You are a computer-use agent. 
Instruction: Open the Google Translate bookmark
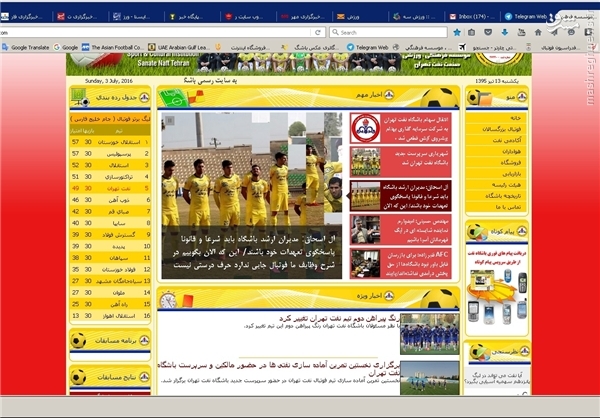tap(26, 47)
